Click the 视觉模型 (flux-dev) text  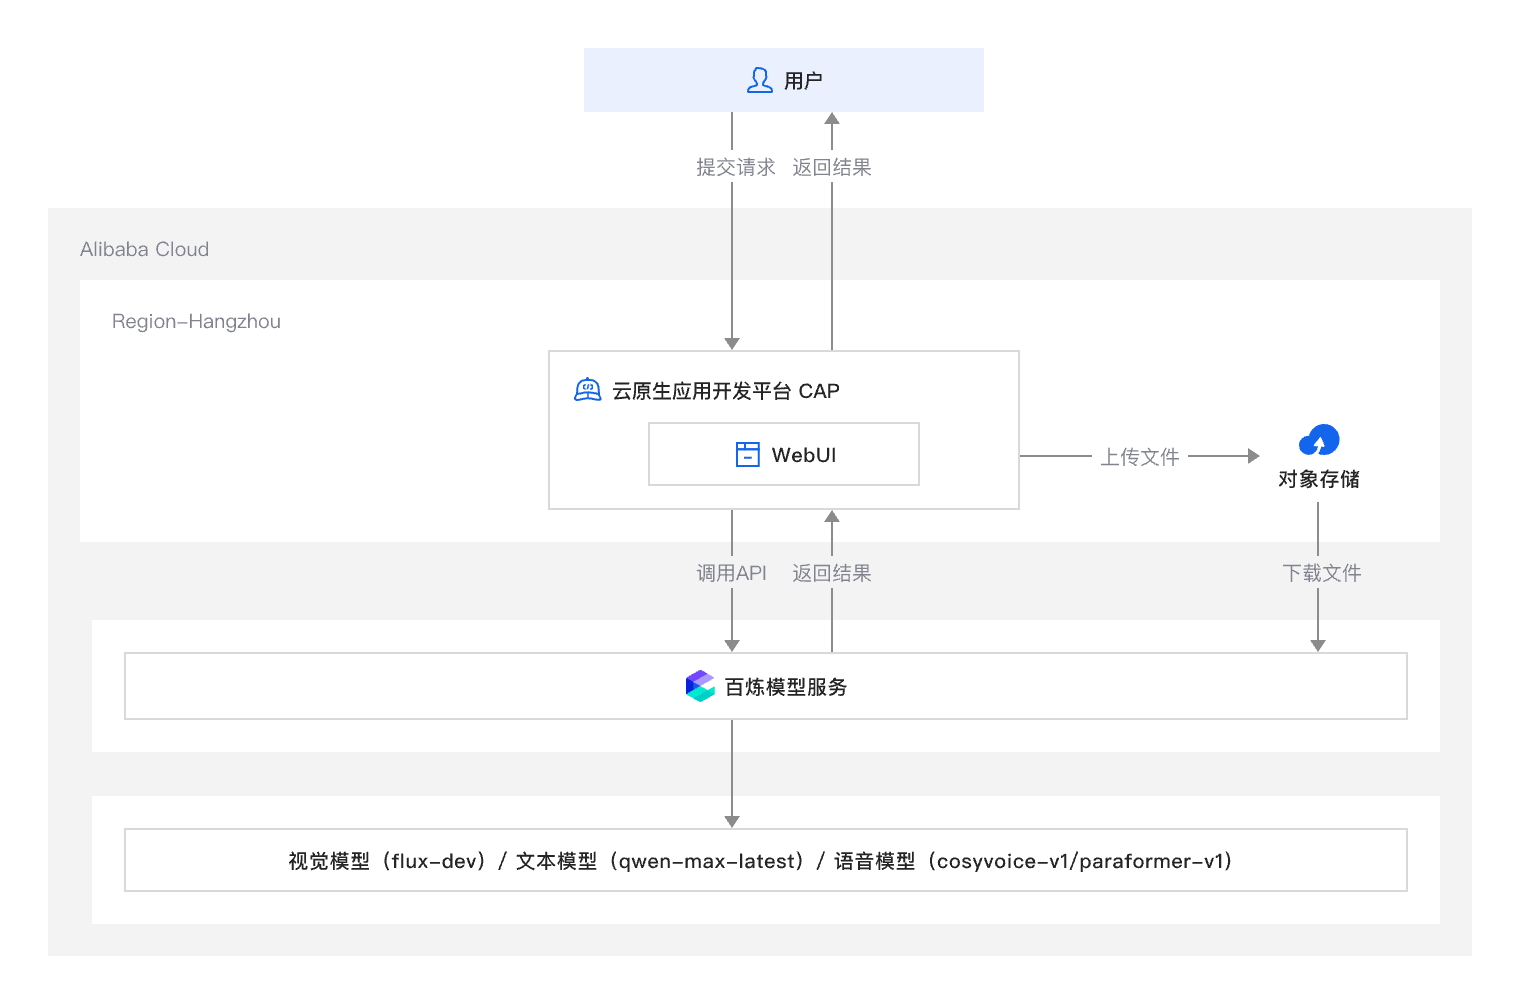pyautogui.click(x=388, y=861)
